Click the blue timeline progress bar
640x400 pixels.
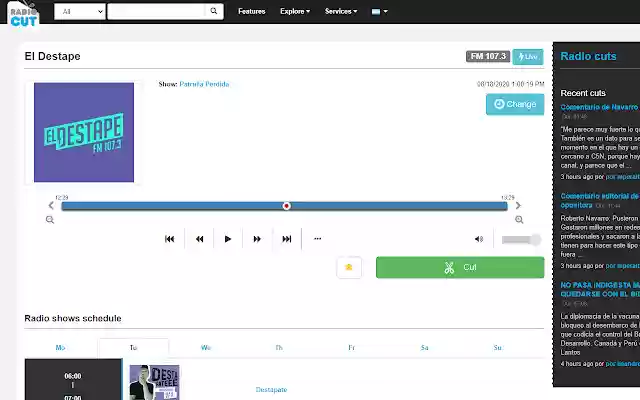tap(284, 206)
